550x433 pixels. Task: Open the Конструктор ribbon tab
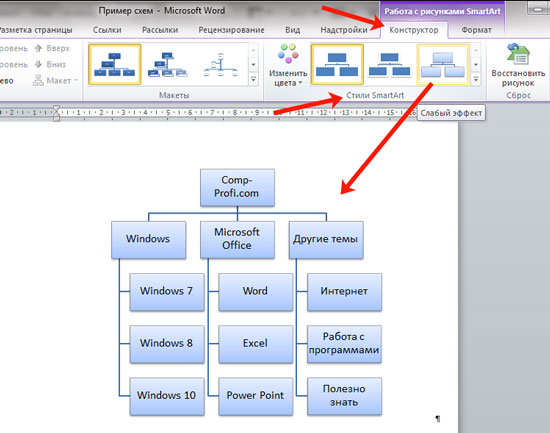(414, 30)
